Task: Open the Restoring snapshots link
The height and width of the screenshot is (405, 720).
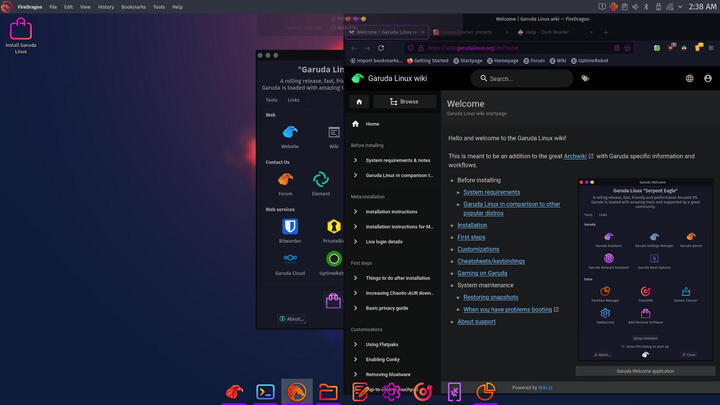Action: click(490, 298)
